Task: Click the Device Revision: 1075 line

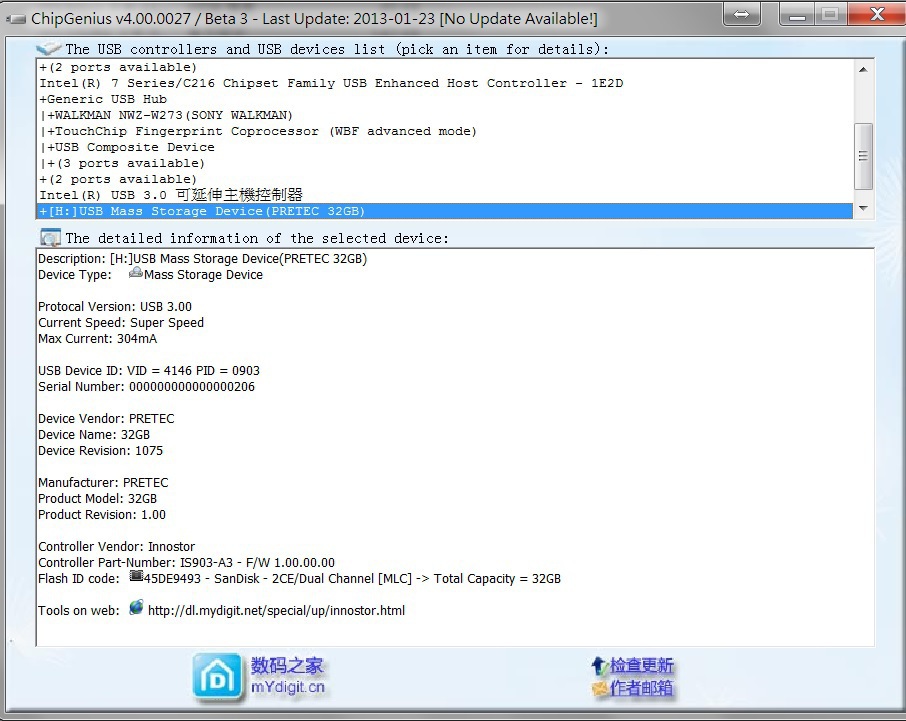Action: coord(101,451)
